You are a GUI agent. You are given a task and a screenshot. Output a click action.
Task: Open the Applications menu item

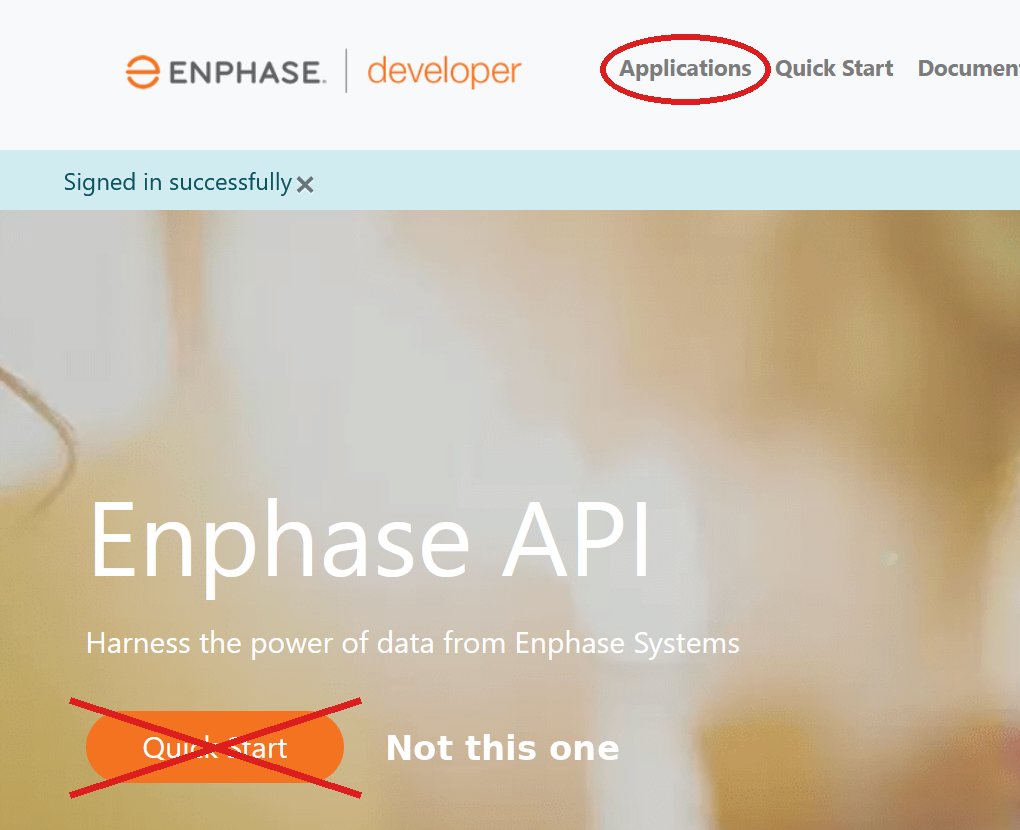pyautogui.click(x=685, y=69)
